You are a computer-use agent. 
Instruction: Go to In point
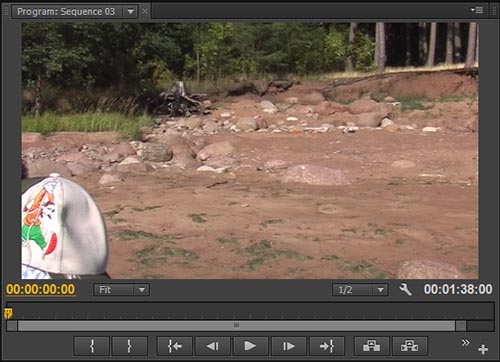[x=174, y=346]
